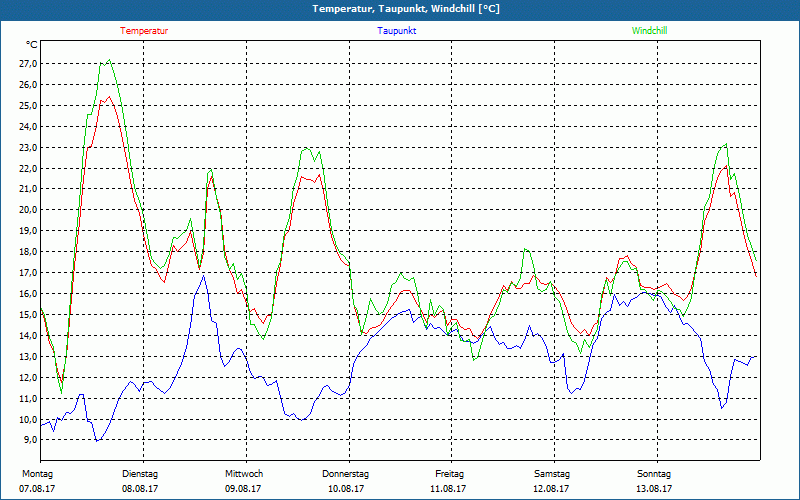Click the date 11.08.17
800x500 pixels.
pyautogui.click(x=448, y=489)
